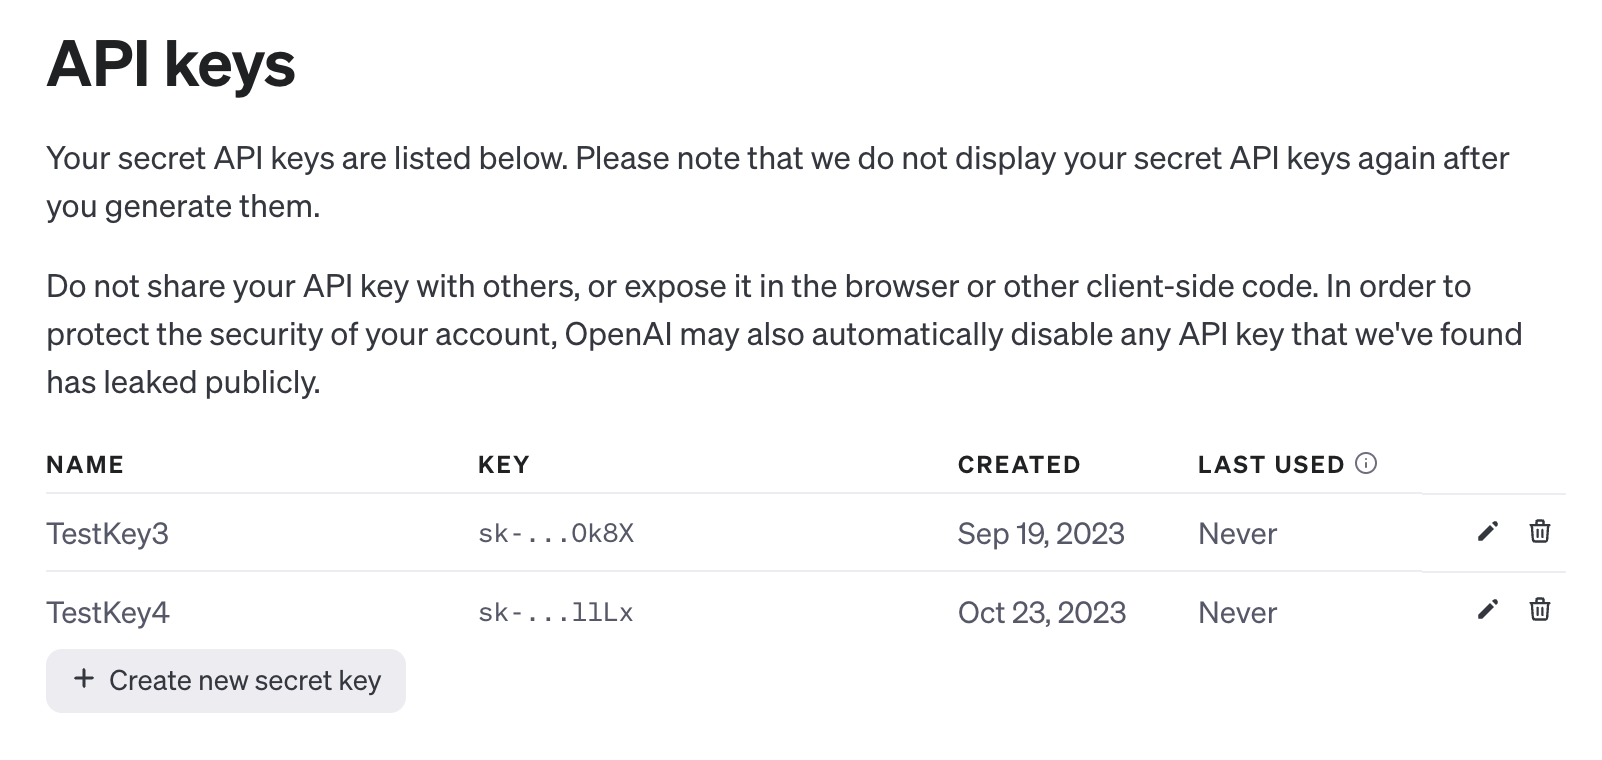Image resolution: width=1602 pixels, height=760 pixels.
Task: Select the TestKey4 name cell
Action: [108, 612]
